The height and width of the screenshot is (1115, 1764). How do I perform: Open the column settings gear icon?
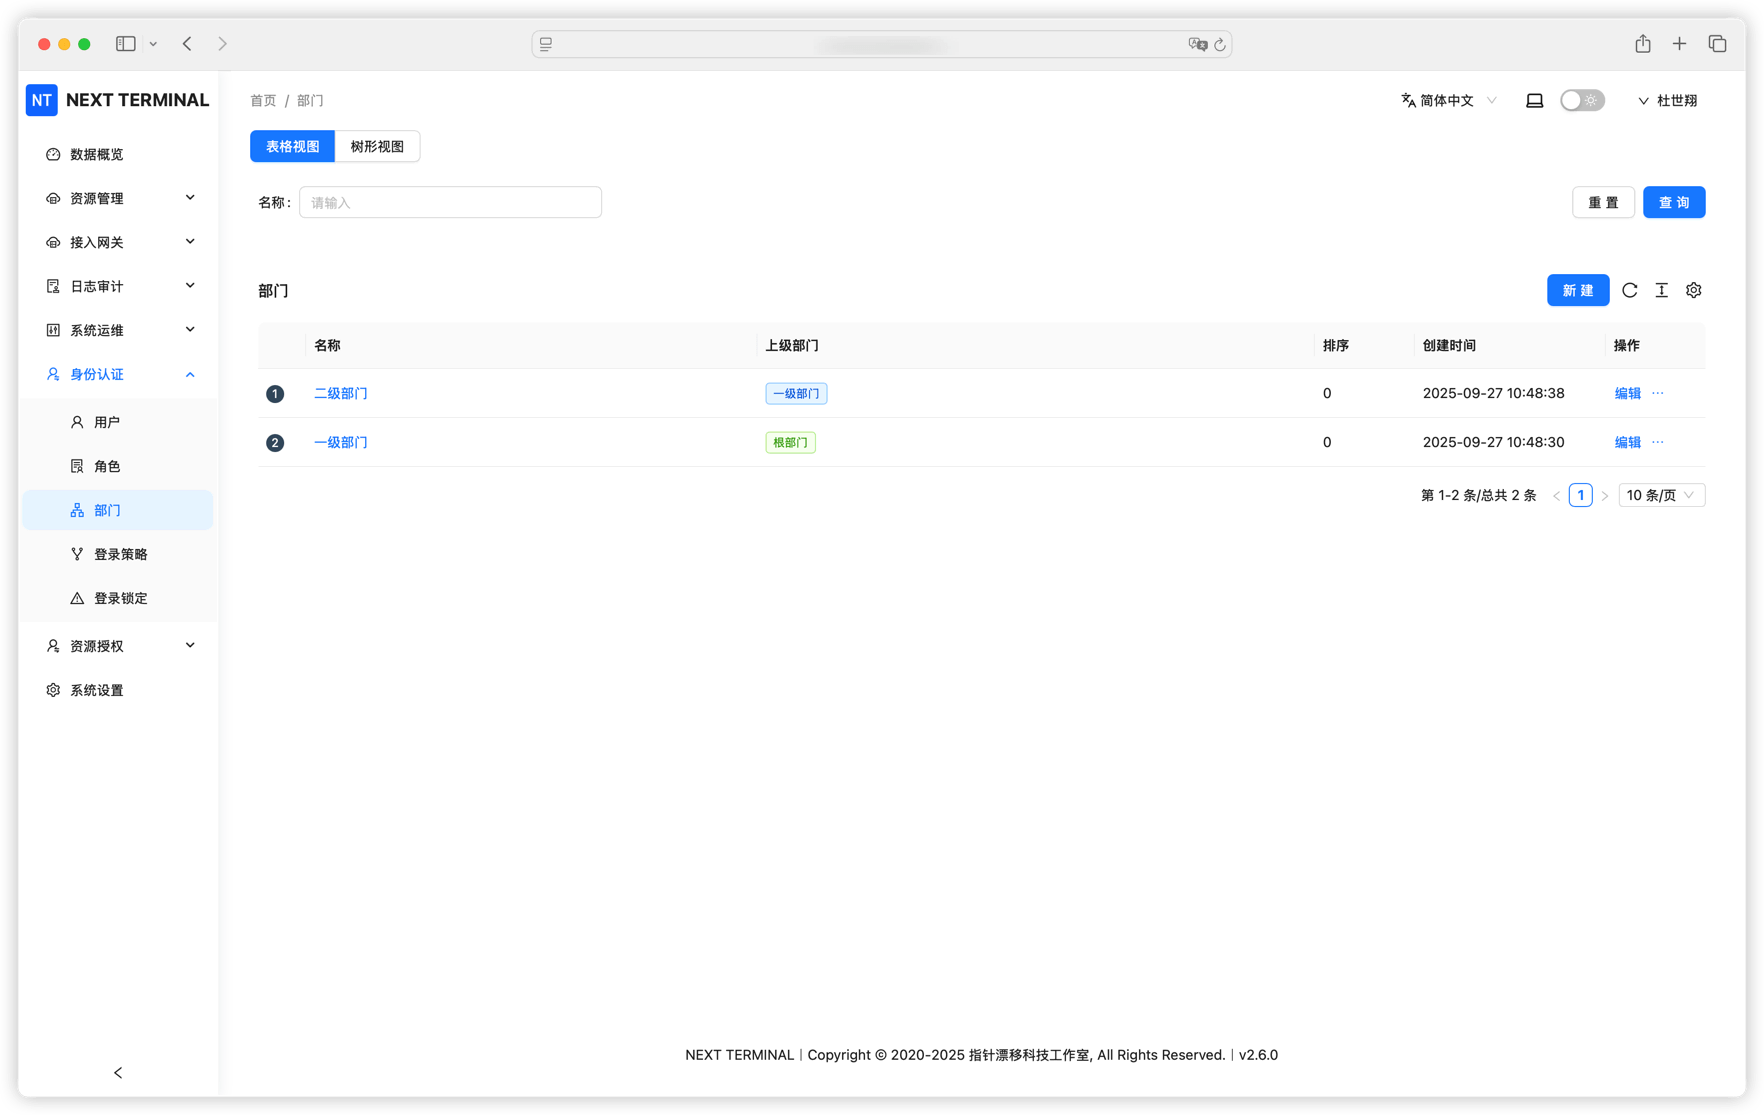pyautogui.click(x=1693, y=290)
